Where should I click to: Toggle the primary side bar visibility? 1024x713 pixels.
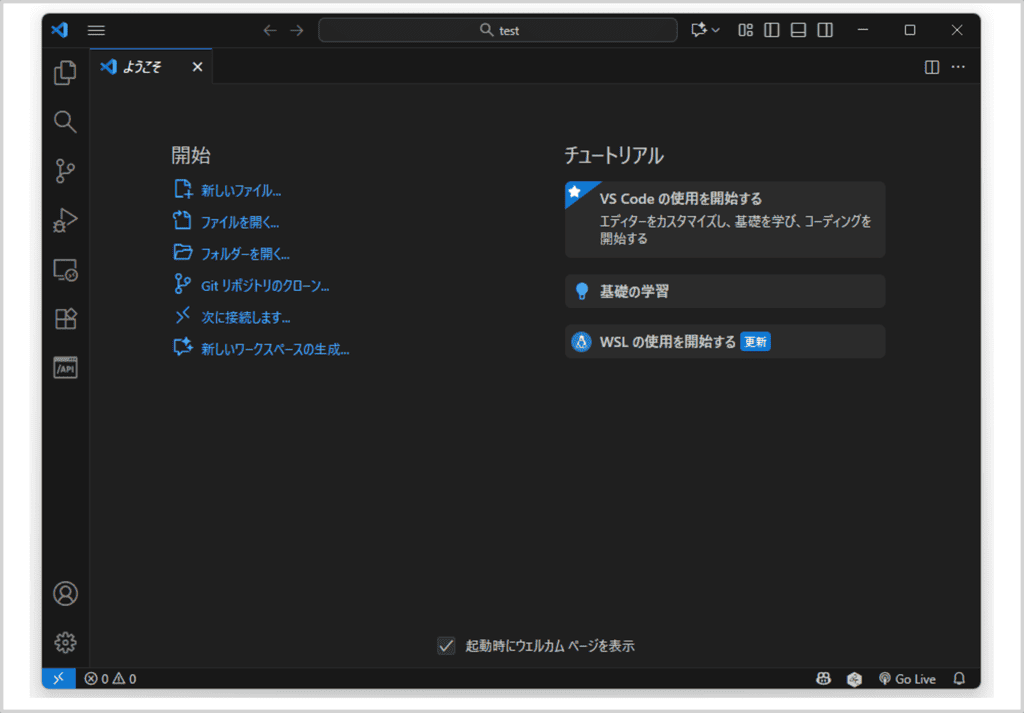pos(772,30)
